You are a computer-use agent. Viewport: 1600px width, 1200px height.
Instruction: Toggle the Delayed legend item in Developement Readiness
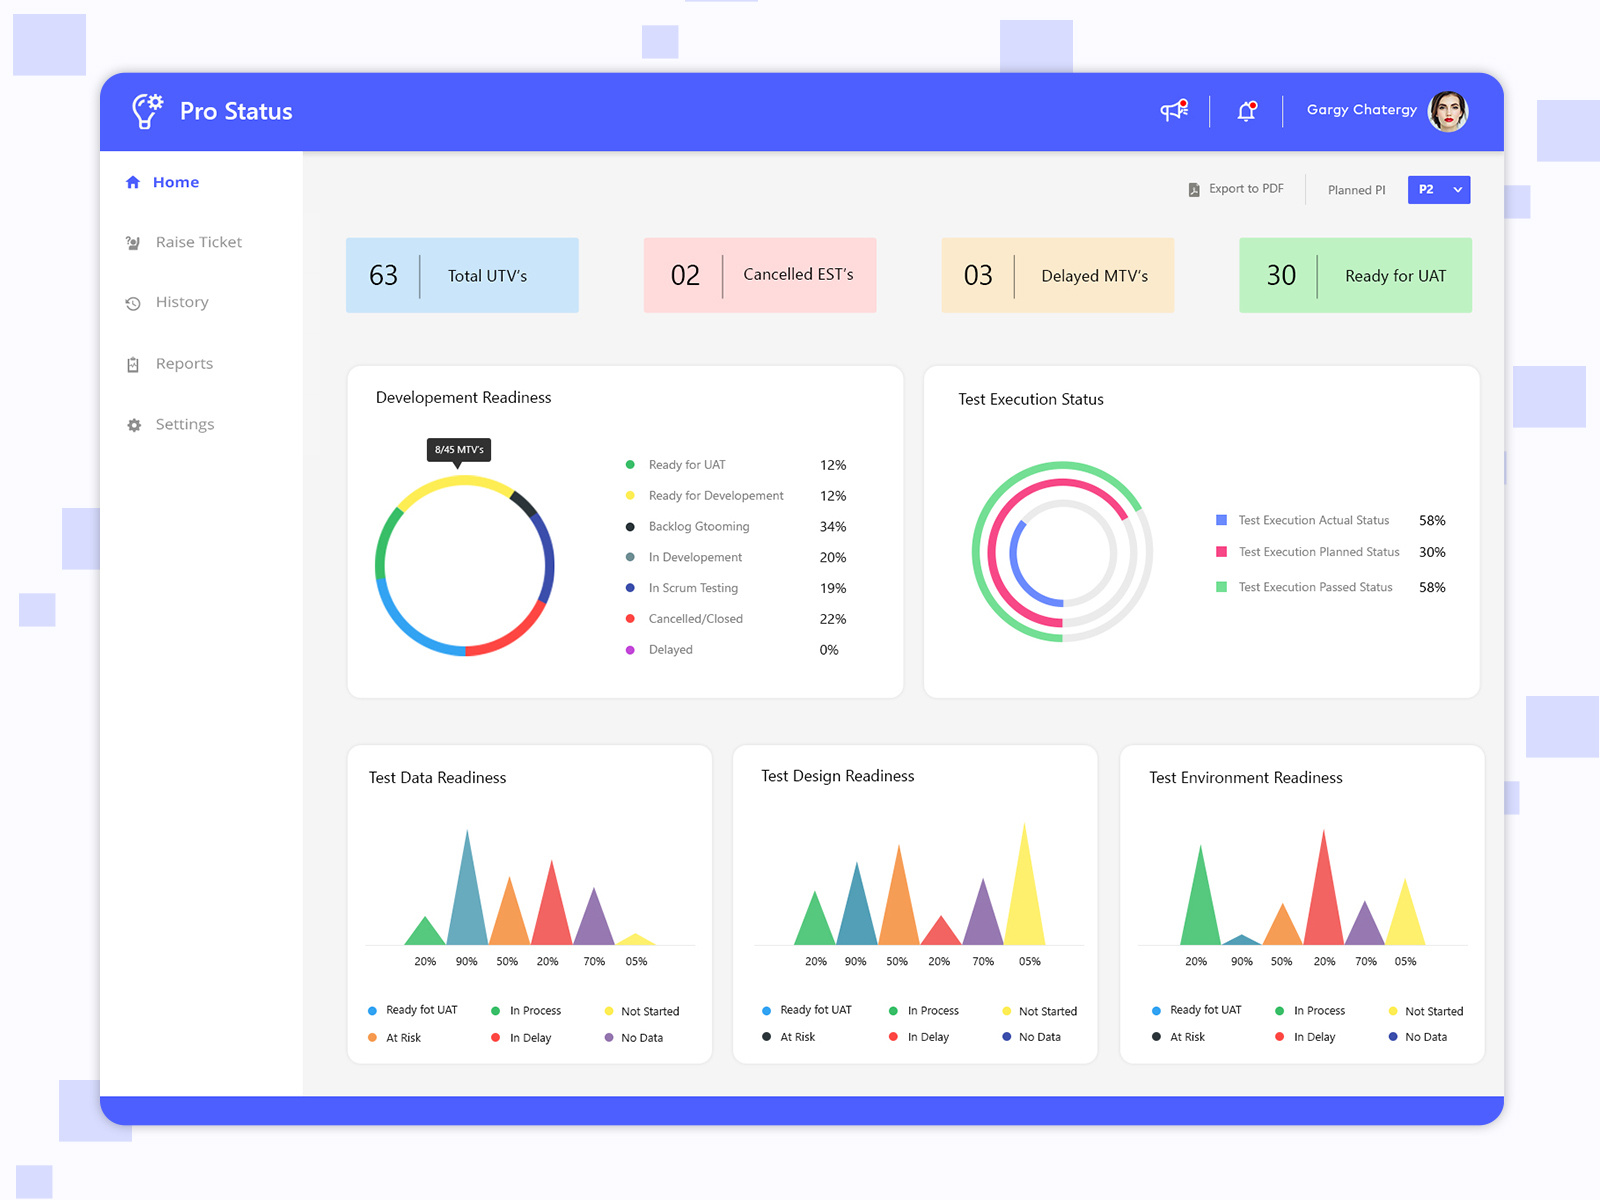pos(670,649)
